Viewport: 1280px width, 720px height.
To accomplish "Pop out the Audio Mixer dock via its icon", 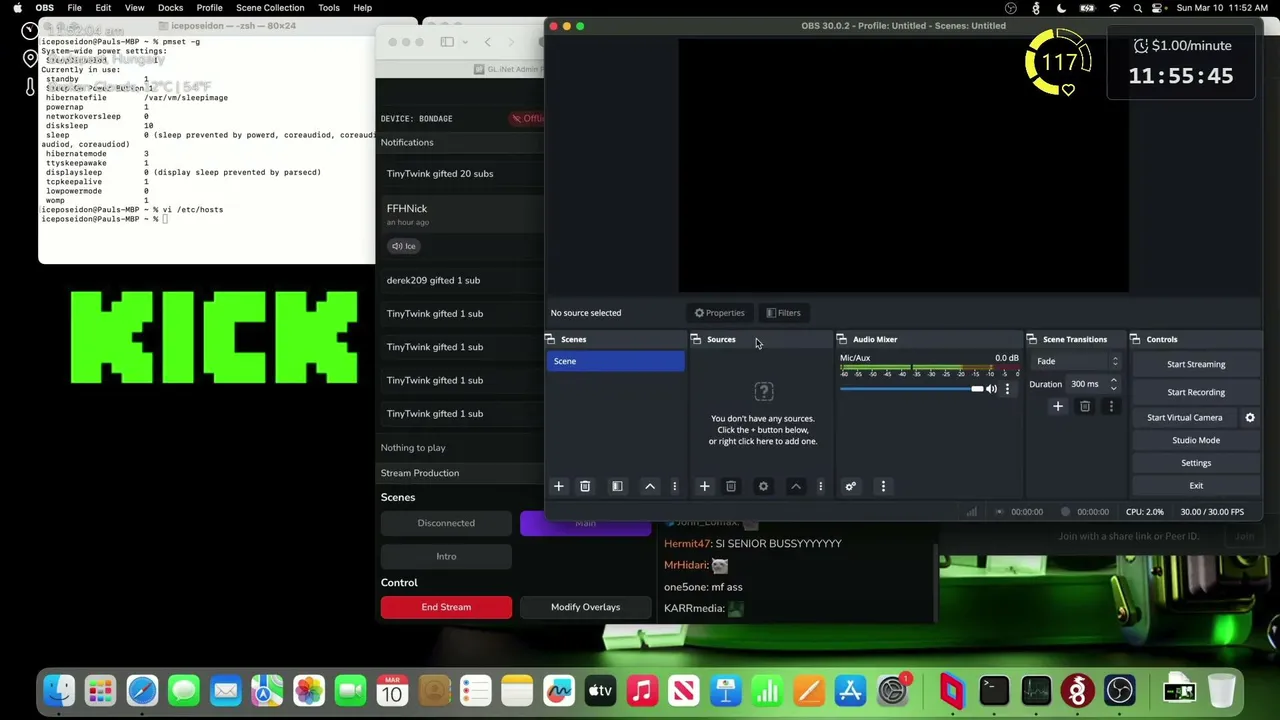I will pyautogui.click(x=842, y=339).
